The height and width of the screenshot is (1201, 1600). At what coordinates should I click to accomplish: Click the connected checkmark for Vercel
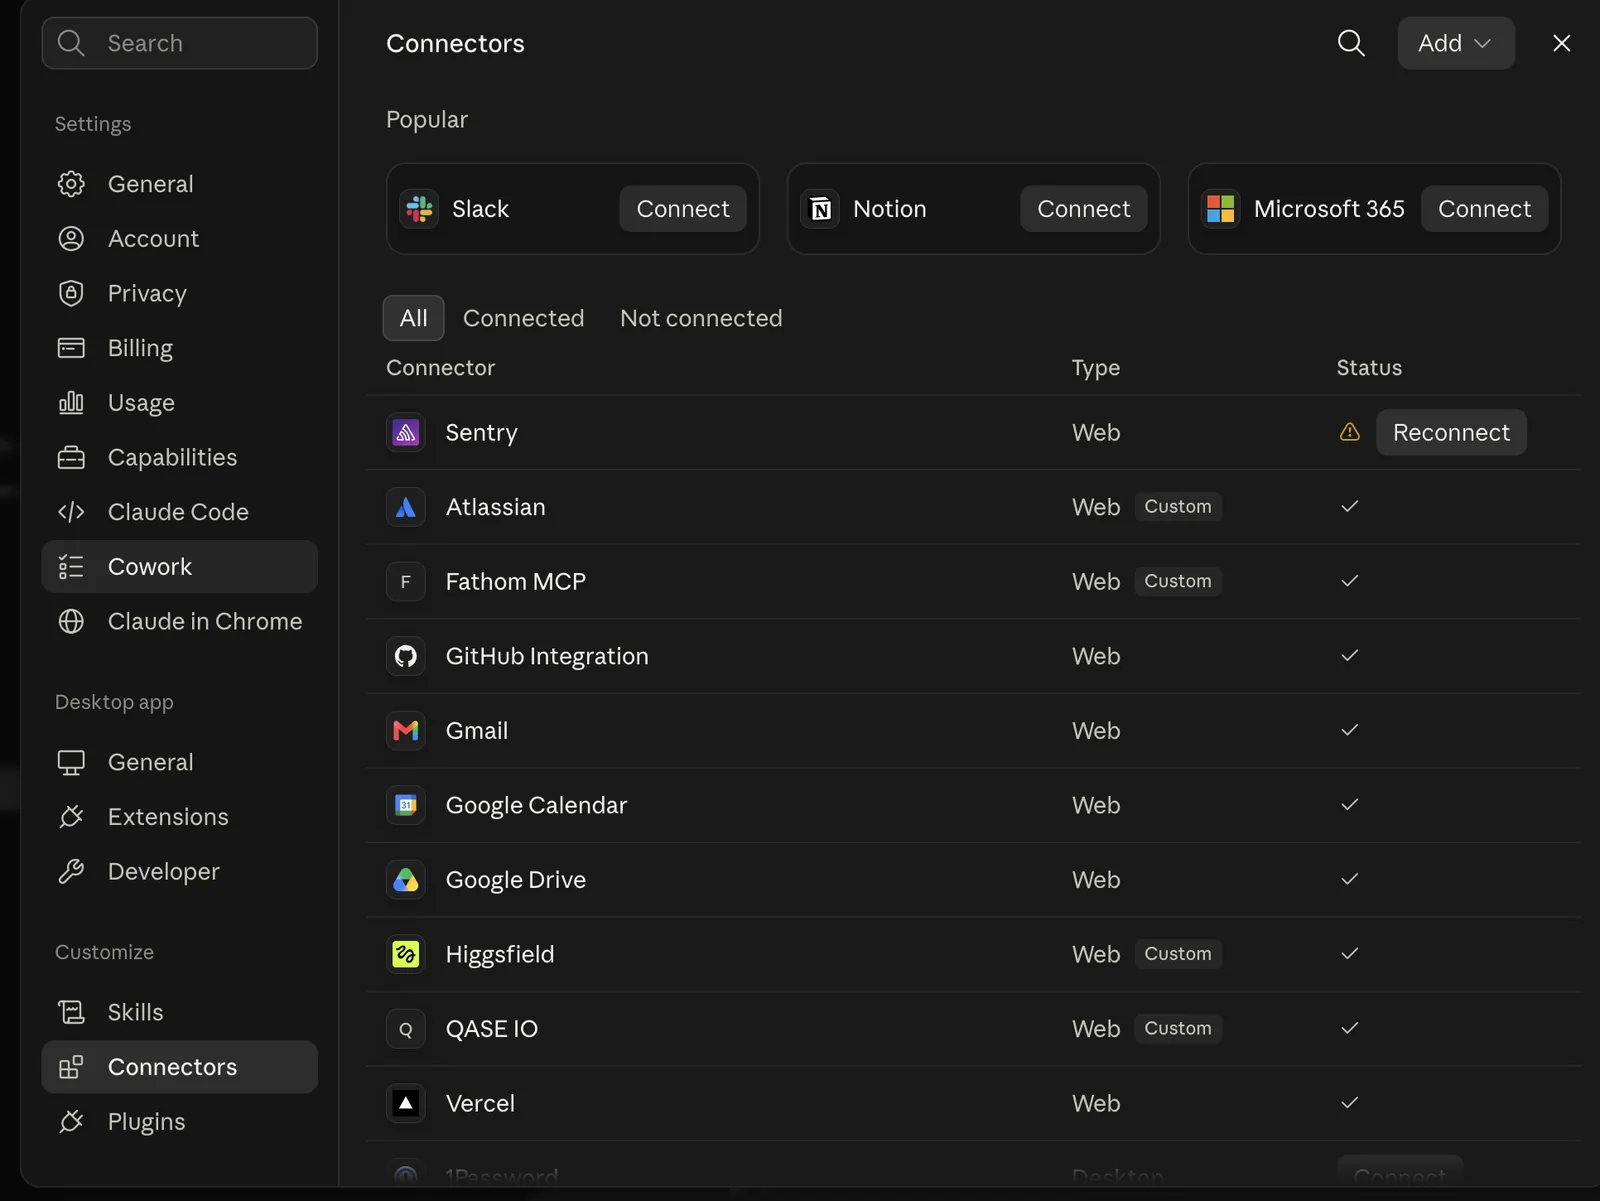[1350, 1102]
